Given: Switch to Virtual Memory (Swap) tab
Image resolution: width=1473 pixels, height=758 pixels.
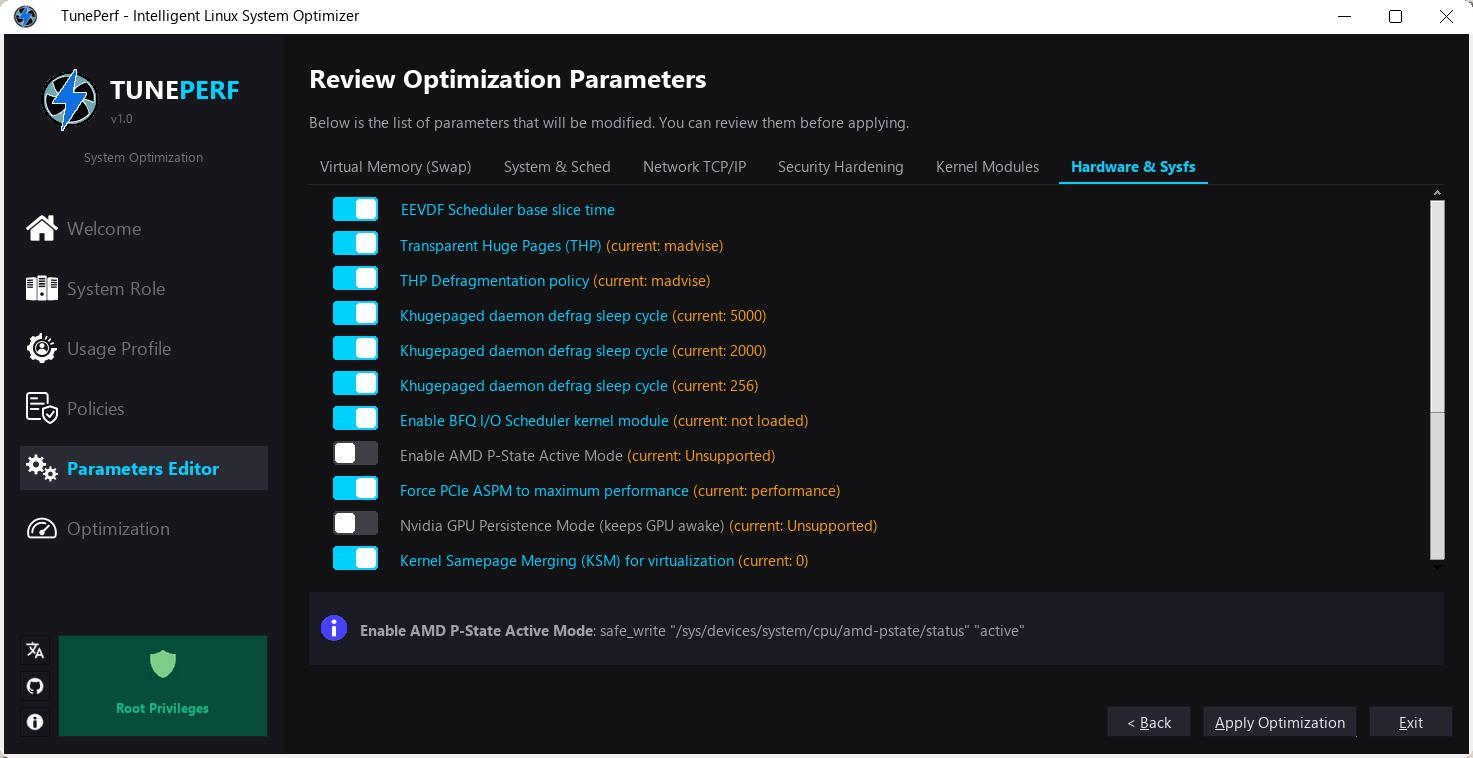Looking at the screenshot, I should pyautogui.click(x=395, y=167).
